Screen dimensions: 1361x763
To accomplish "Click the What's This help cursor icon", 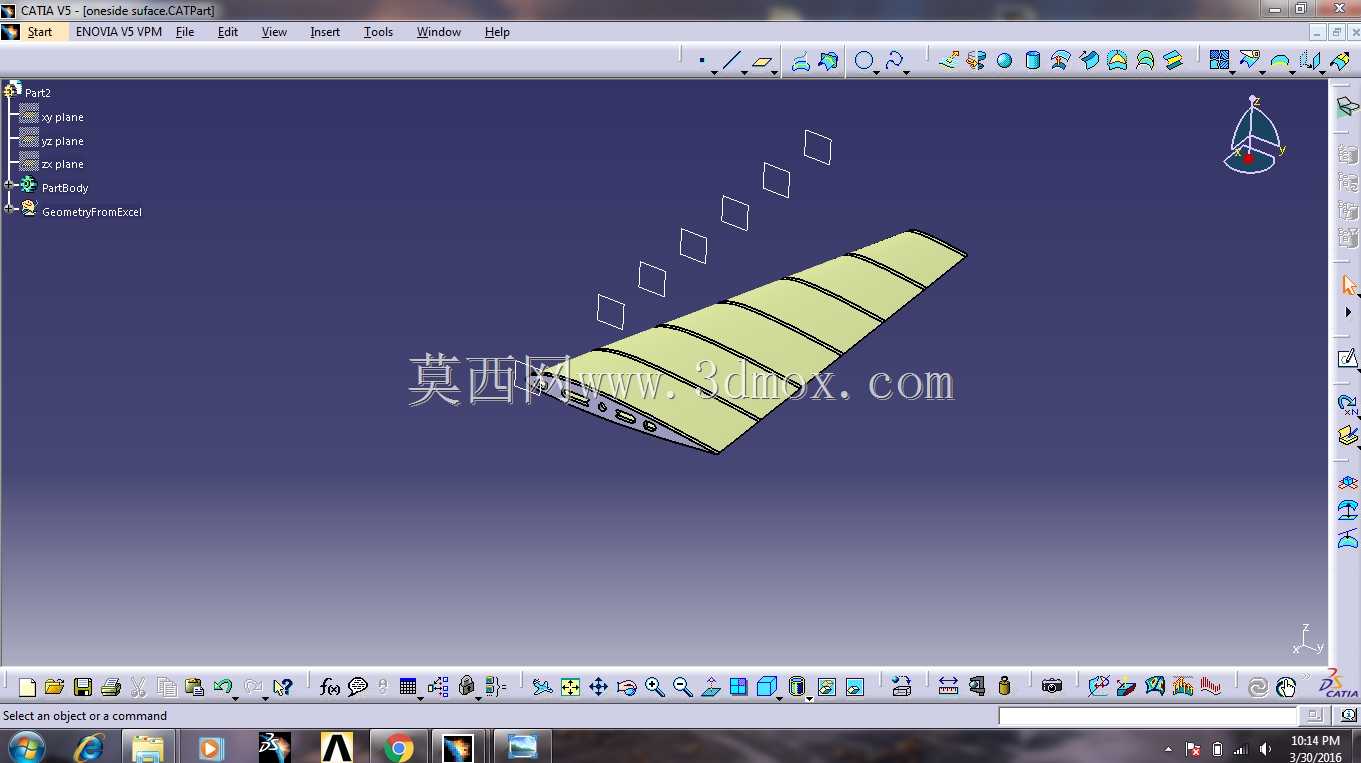I will (283, 687).
